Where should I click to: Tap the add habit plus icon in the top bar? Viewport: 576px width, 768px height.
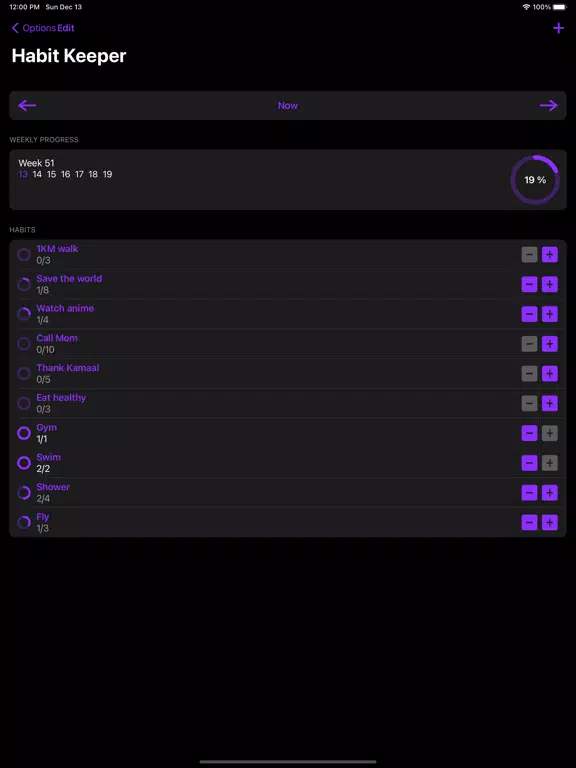coord(558,28)
